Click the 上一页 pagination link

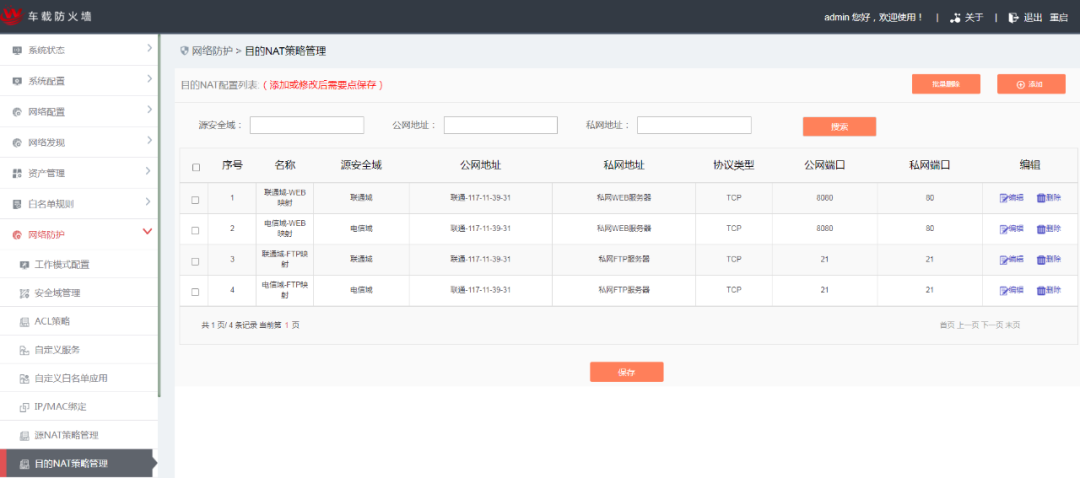(x=968, y=325)
